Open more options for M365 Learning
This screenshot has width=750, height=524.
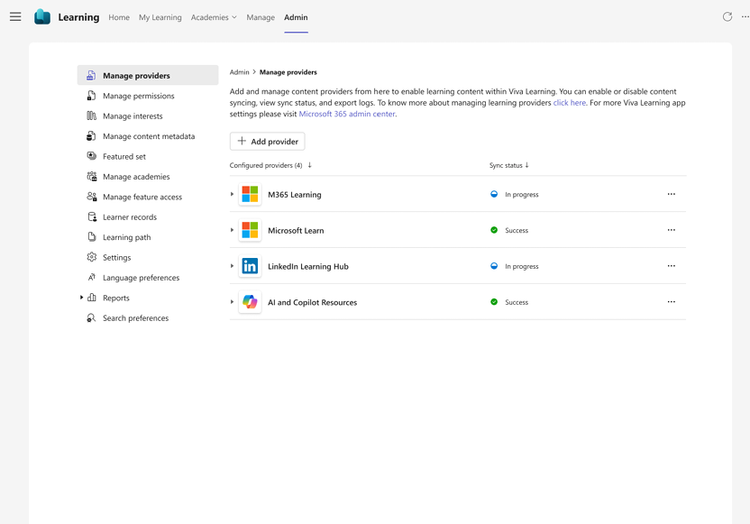pyautogui.click(x=671, y=194)
